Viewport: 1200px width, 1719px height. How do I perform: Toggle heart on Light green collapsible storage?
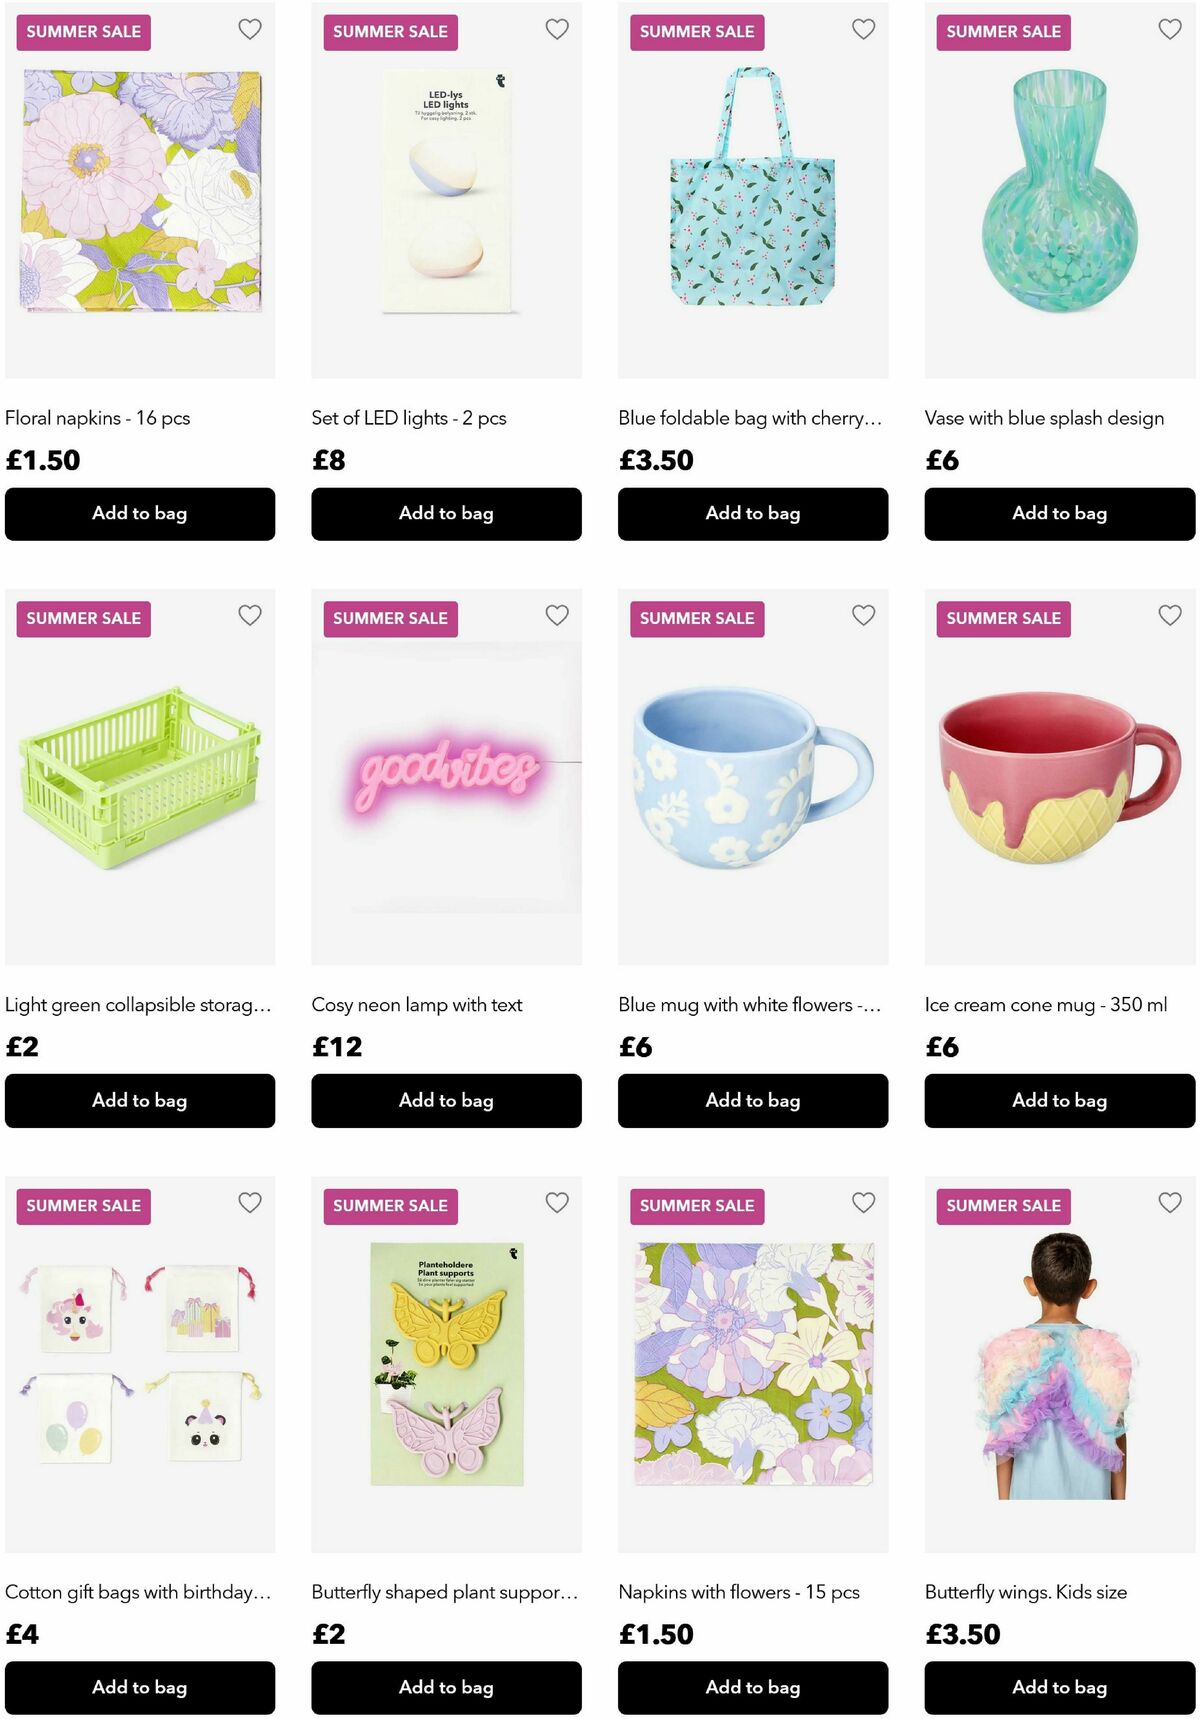point(250,615)
